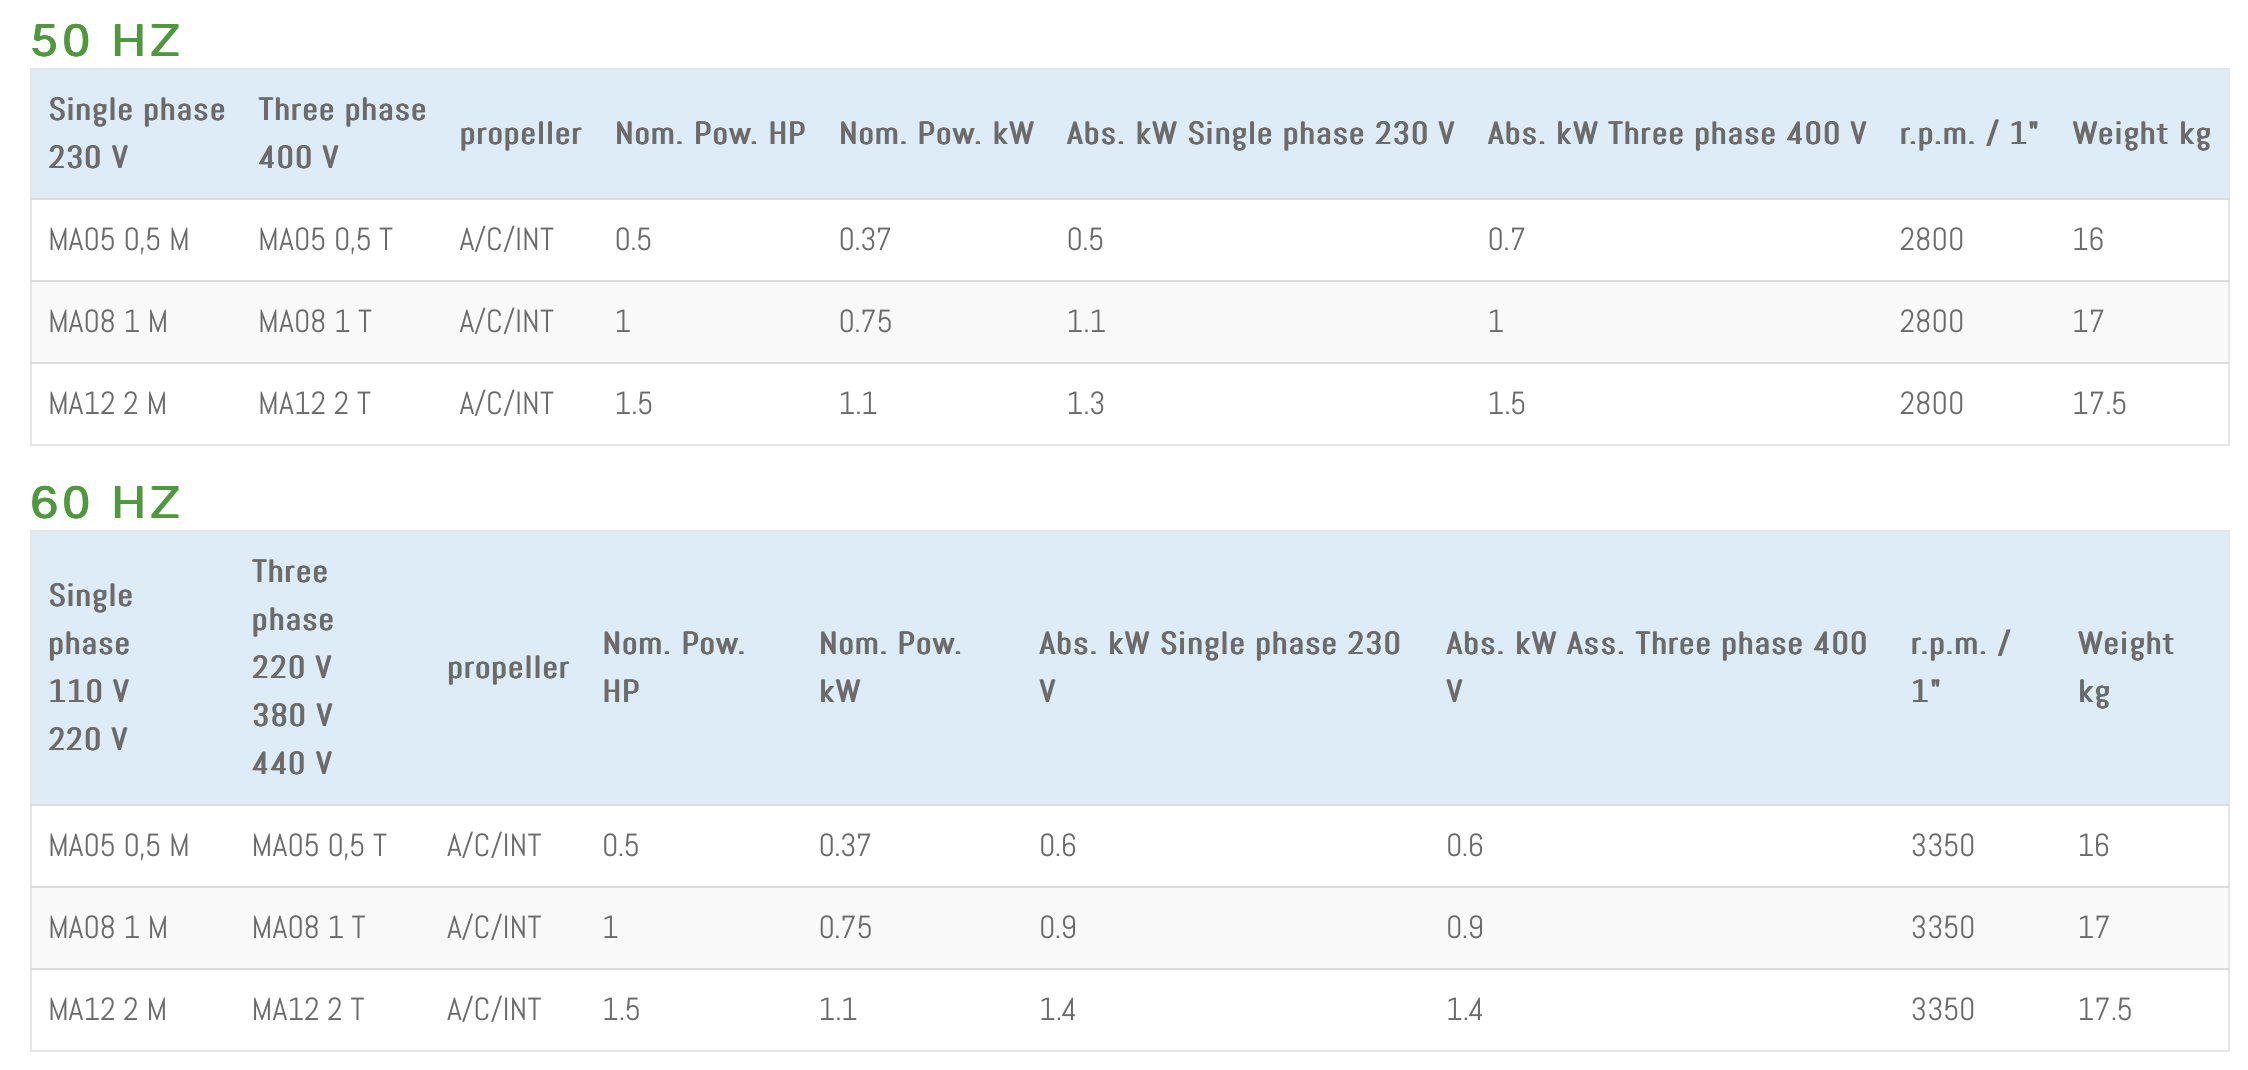Click the "Weight kg" header in the 50 HZ table
This screenshot has height=1070, width=2248.
coord(2141,134)
